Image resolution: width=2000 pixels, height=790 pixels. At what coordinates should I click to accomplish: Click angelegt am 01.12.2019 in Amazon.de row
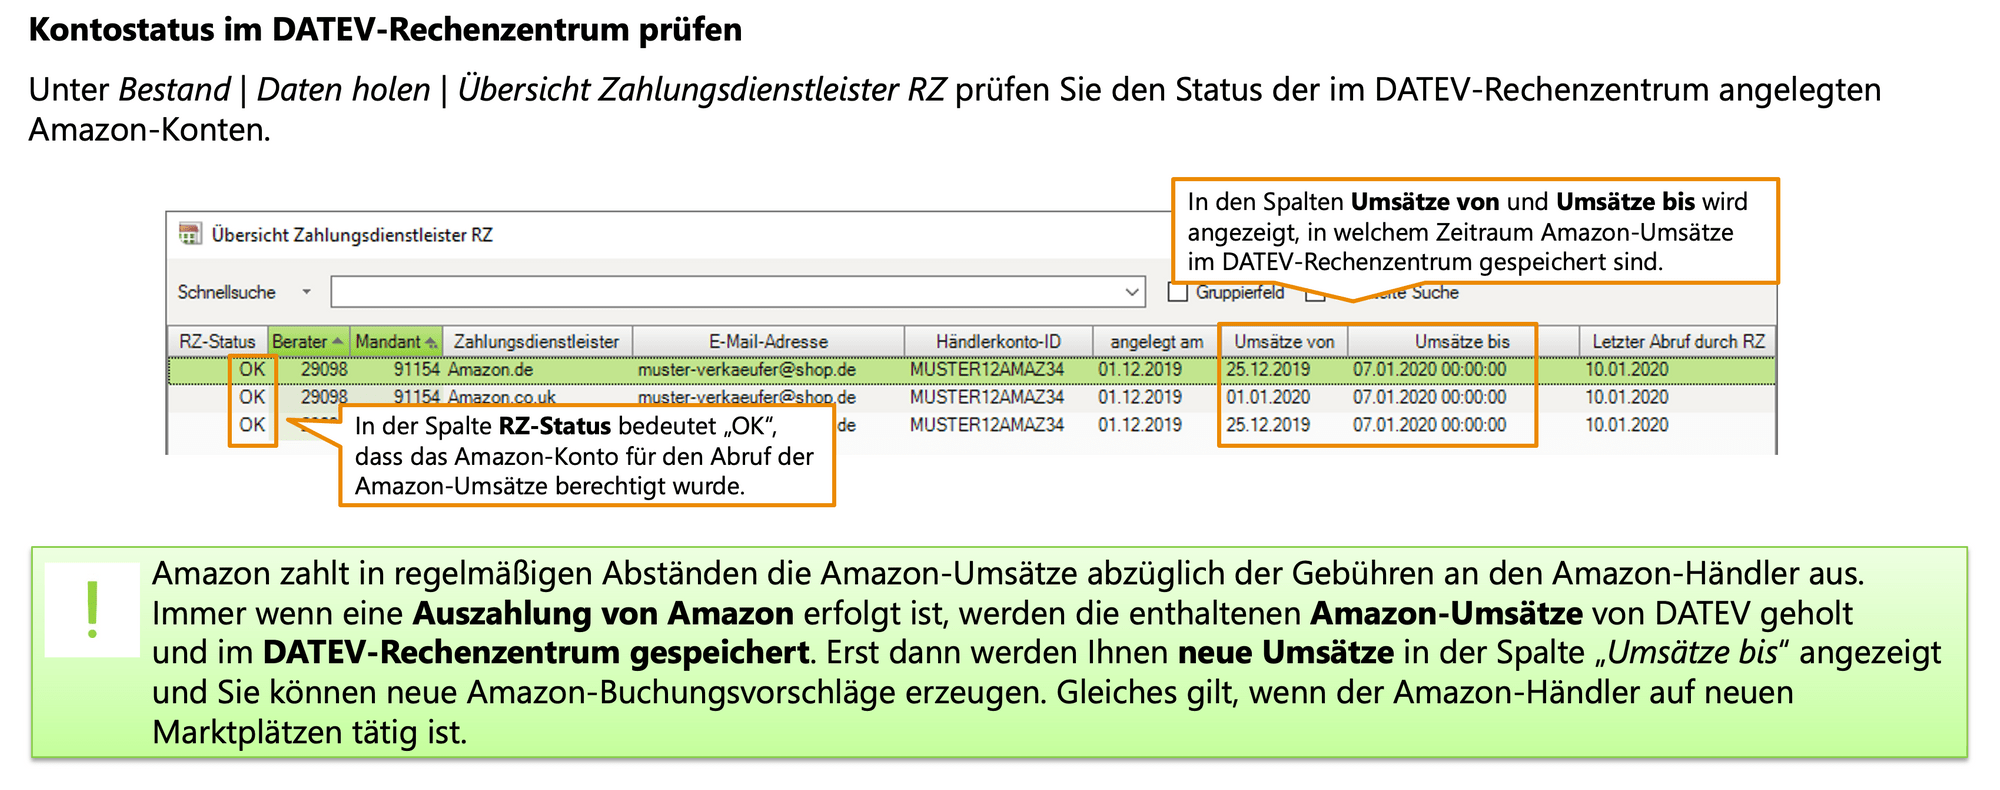click(1140, 369)
